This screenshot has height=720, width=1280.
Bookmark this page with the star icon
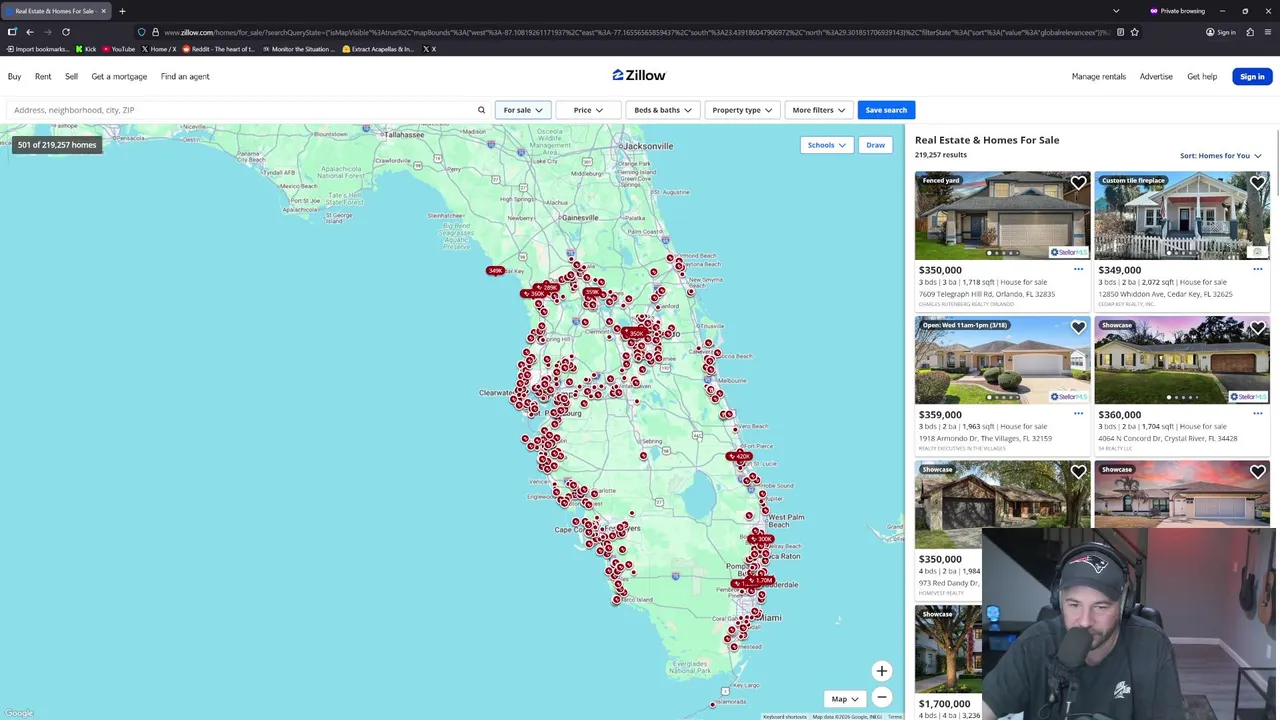pos(1134,32)
